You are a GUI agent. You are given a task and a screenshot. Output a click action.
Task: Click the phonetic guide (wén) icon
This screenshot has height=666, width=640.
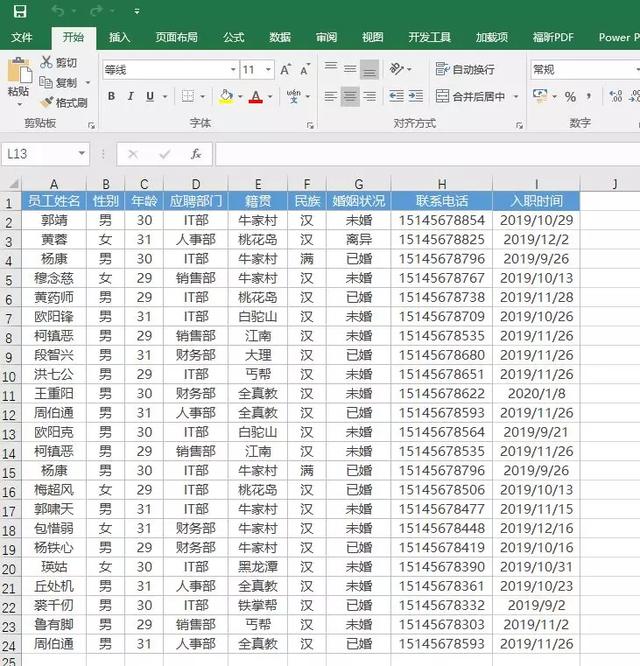point(293,97)
